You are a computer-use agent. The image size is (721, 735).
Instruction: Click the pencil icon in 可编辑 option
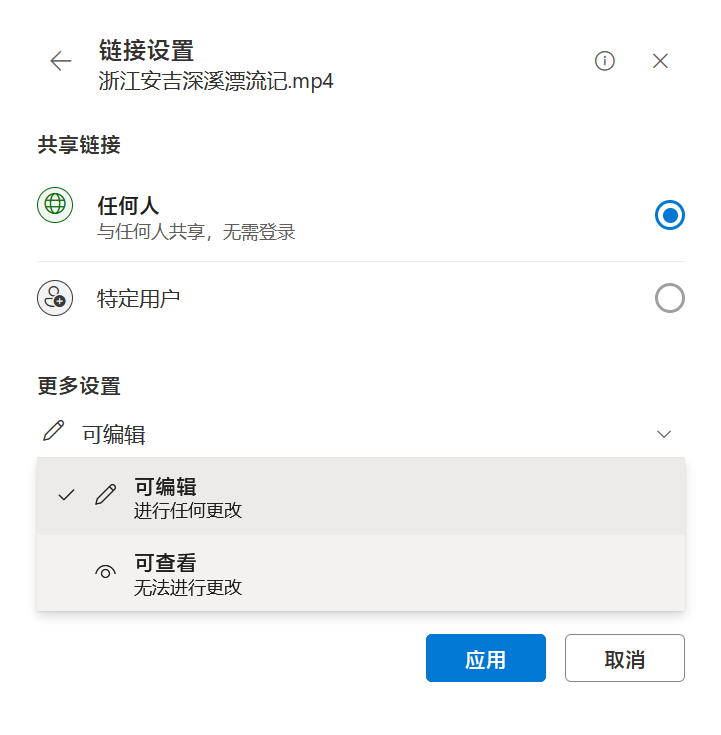[x=105, y=494]
